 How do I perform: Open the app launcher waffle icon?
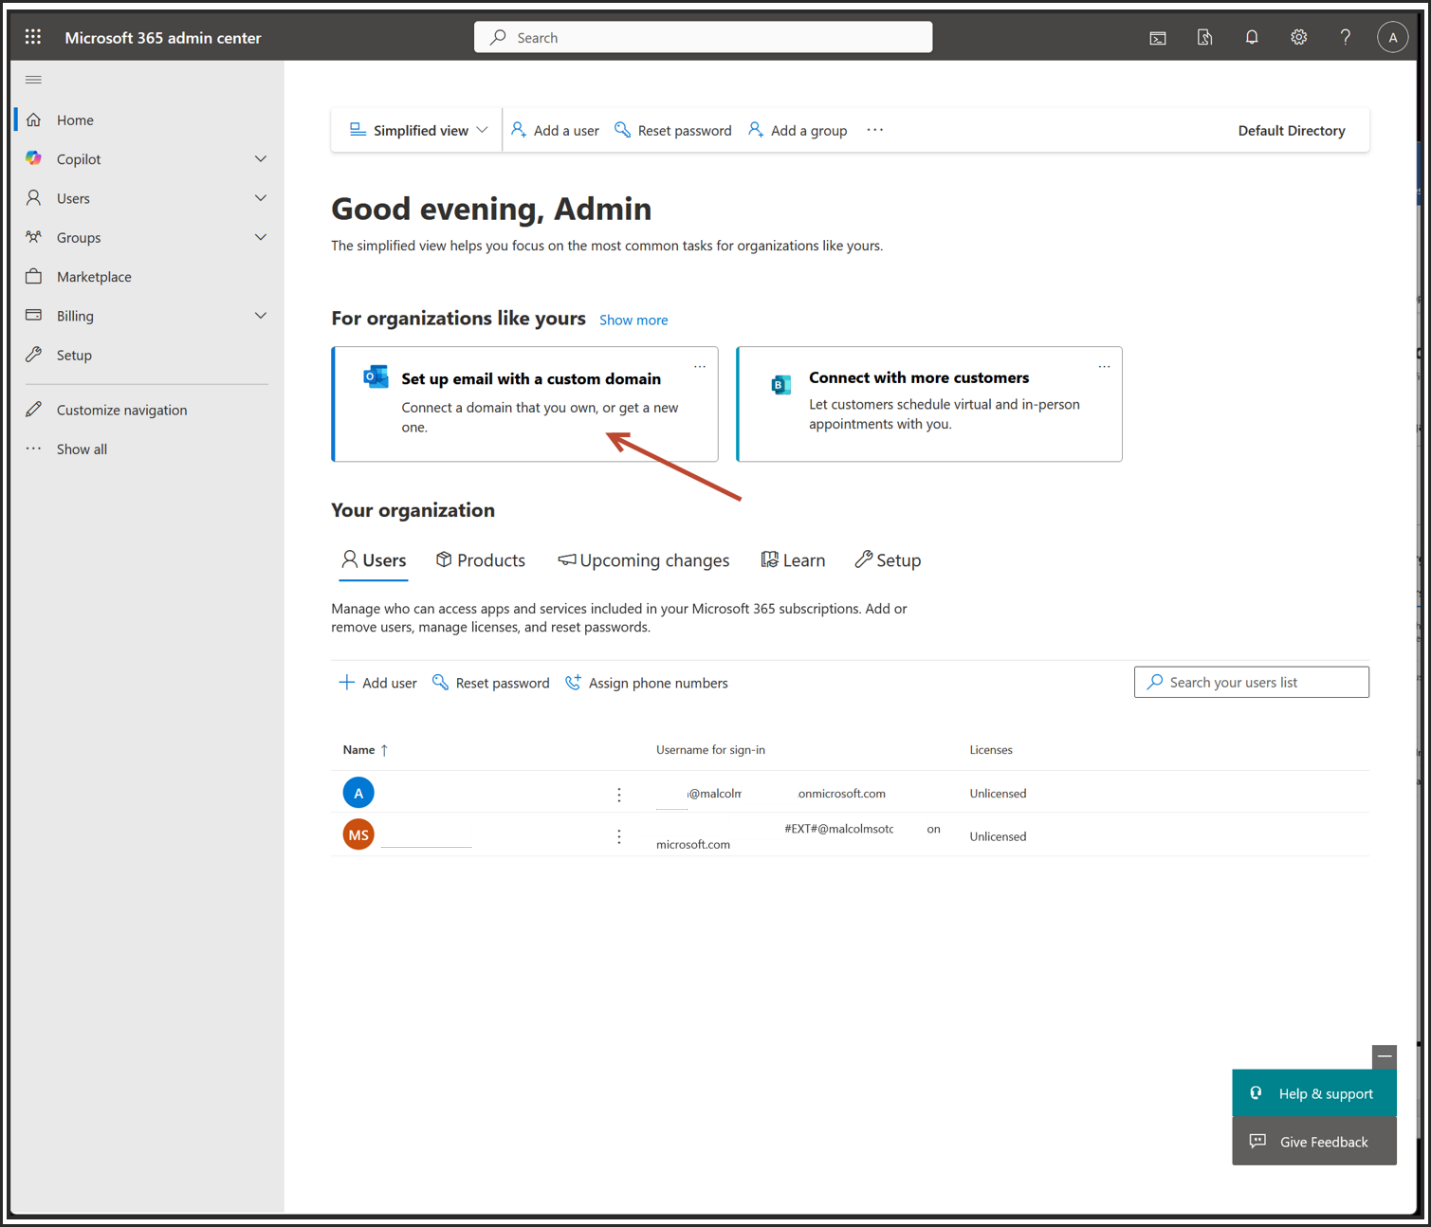tap(33, 37)
